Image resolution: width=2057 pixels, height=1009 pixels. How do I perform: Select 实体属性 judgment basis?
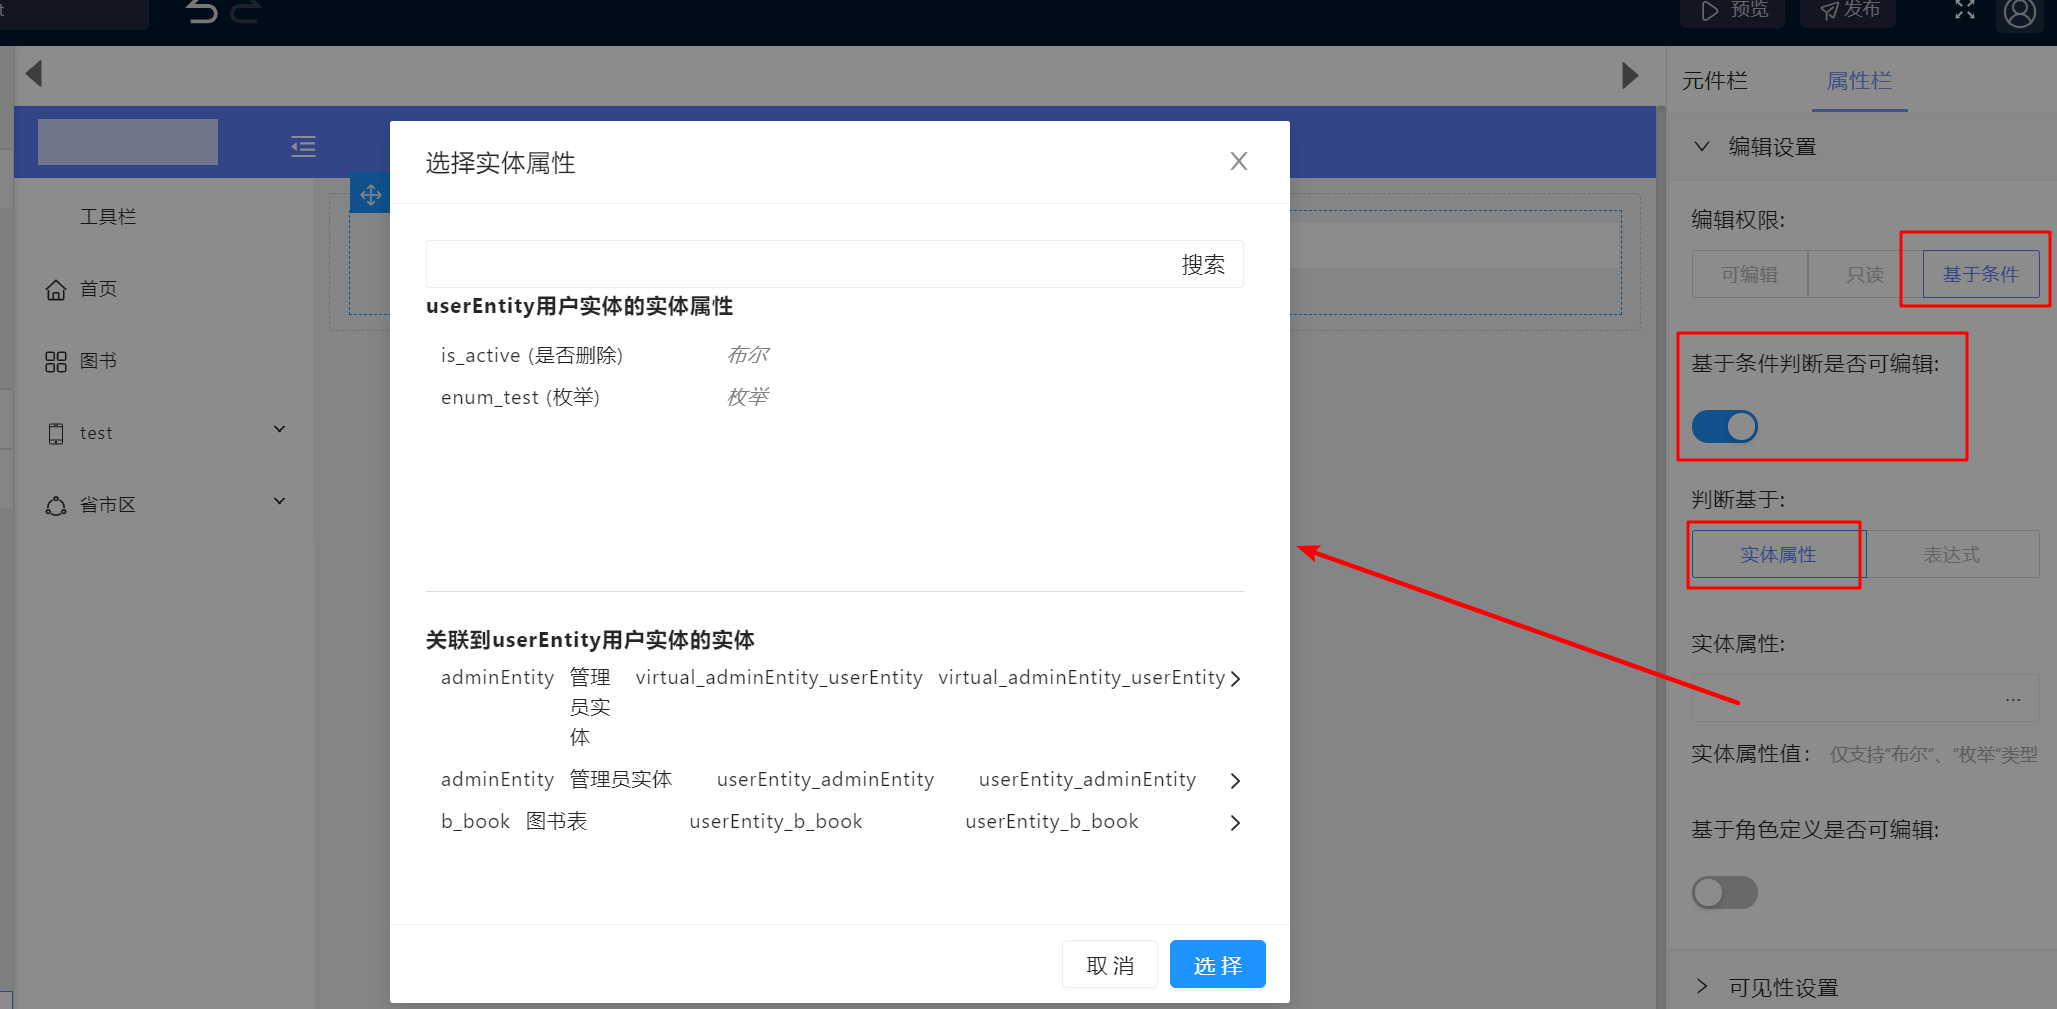pos(1778,555)
